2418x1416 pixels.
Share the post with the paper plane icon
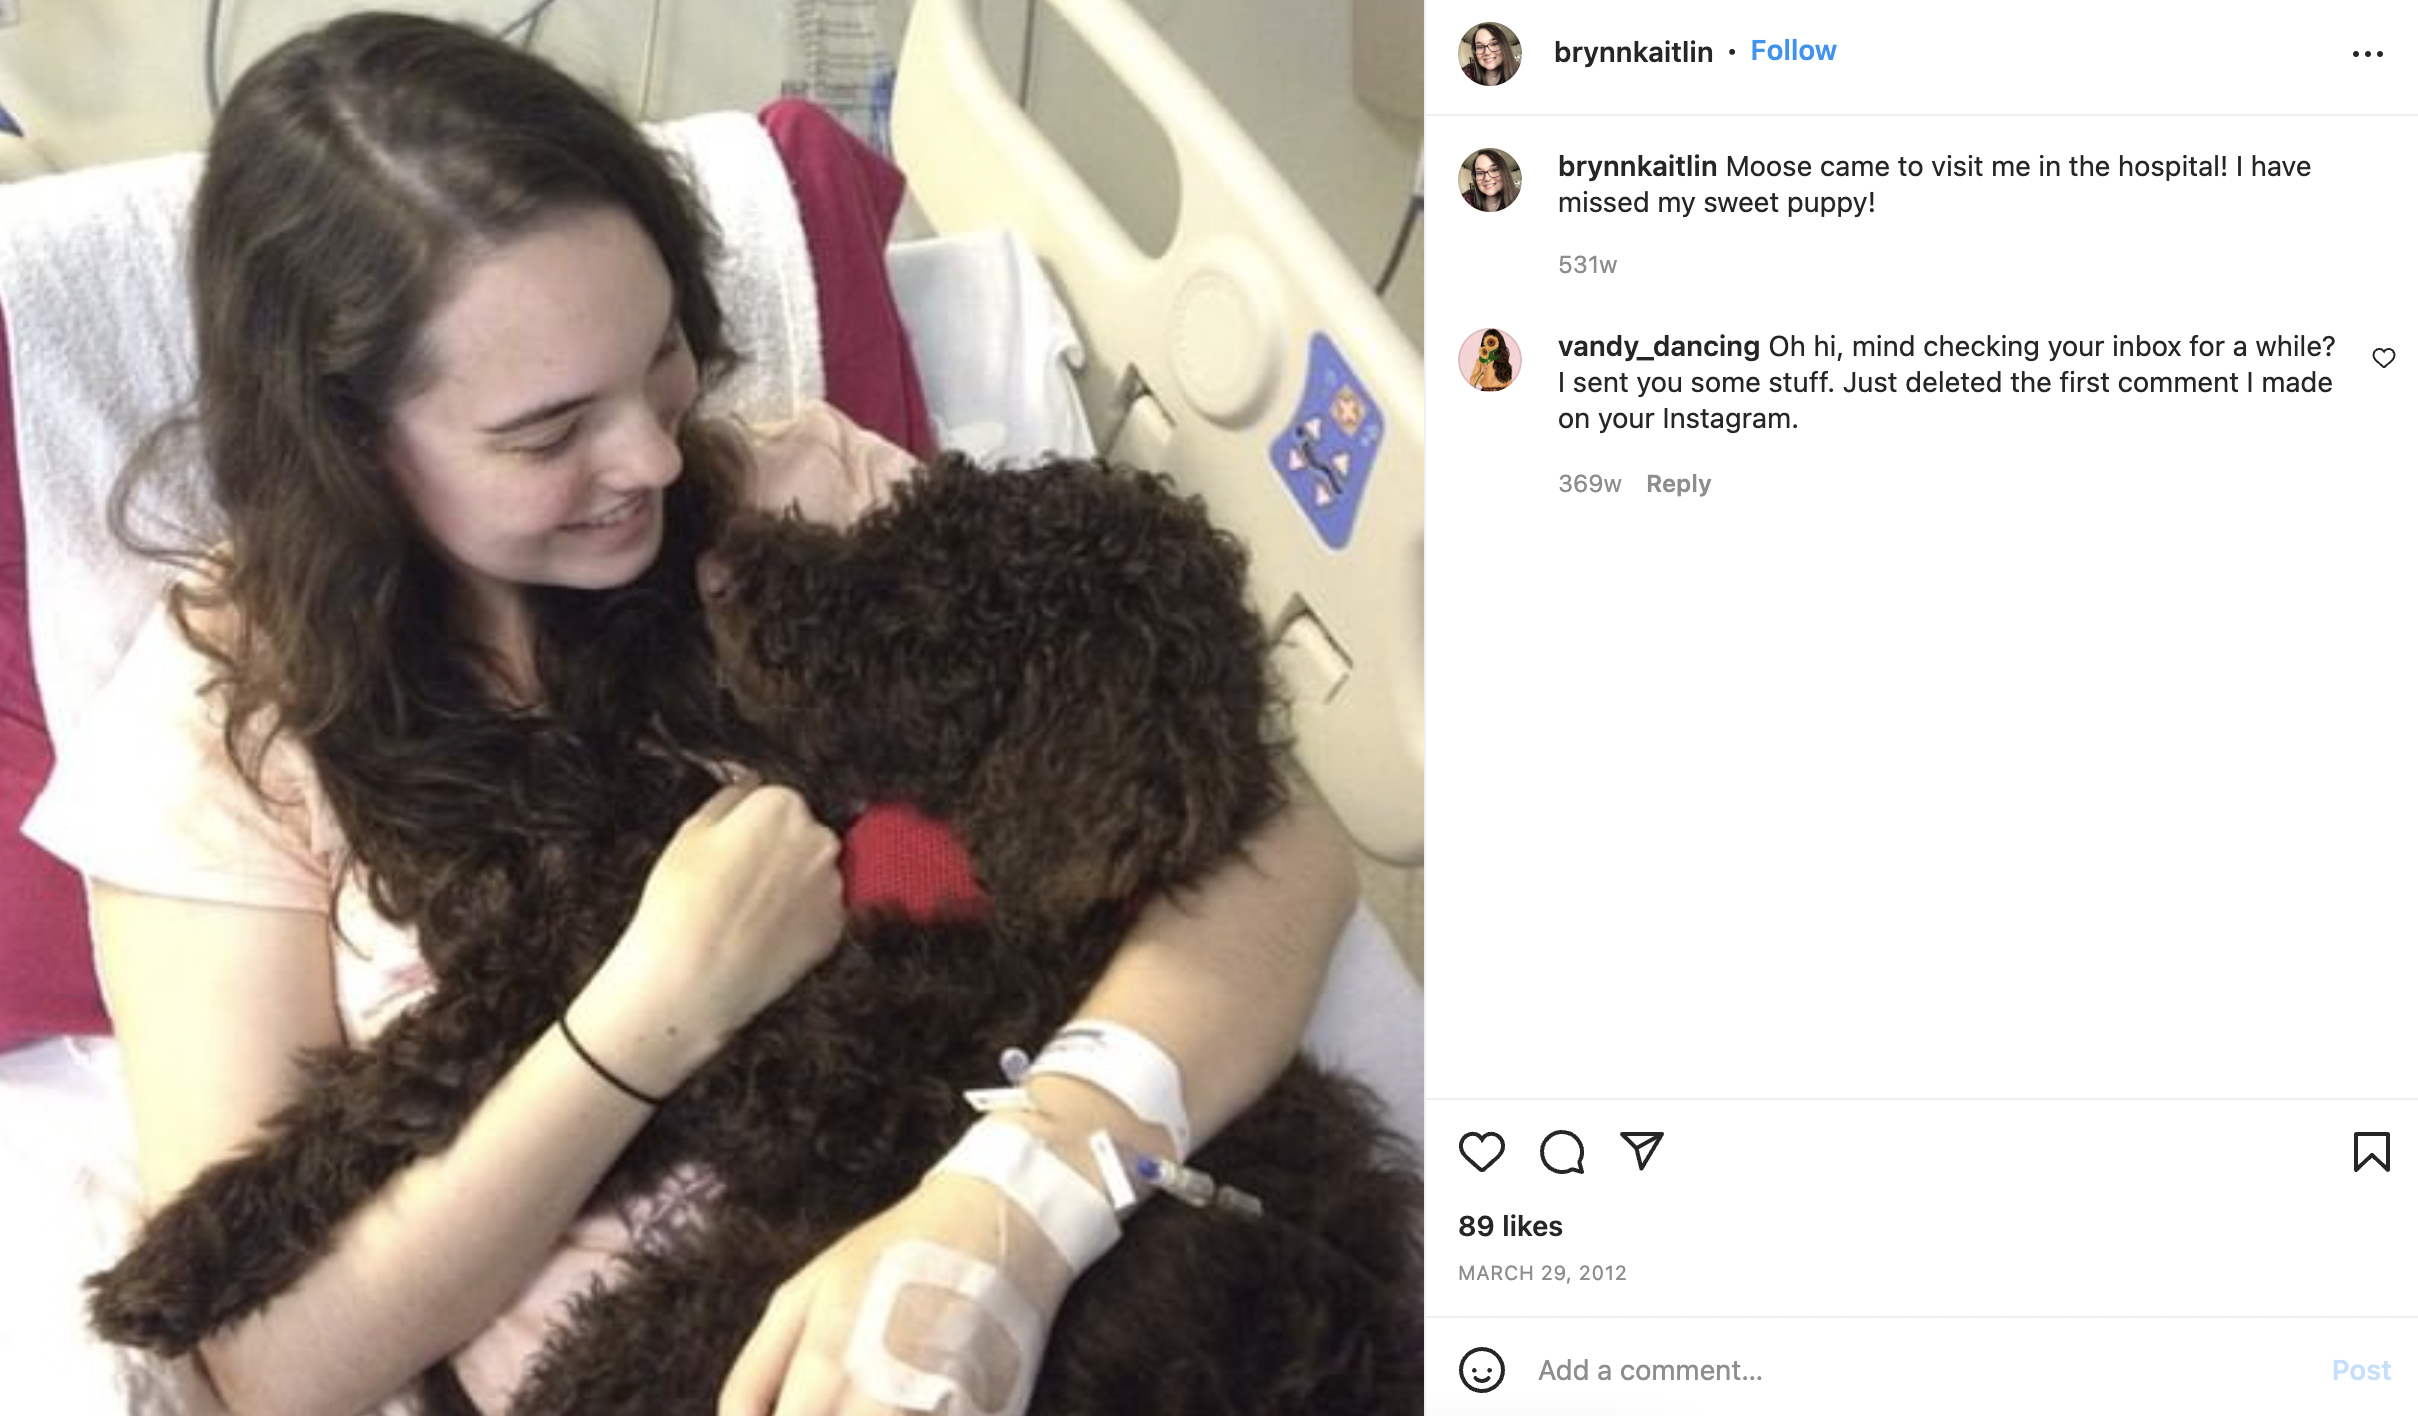click(x=1641, y=1151)
